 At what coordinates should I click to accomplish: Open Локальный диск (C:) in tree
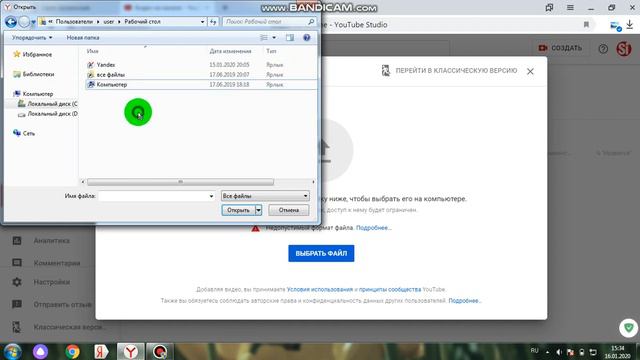[x=48, y=104]
